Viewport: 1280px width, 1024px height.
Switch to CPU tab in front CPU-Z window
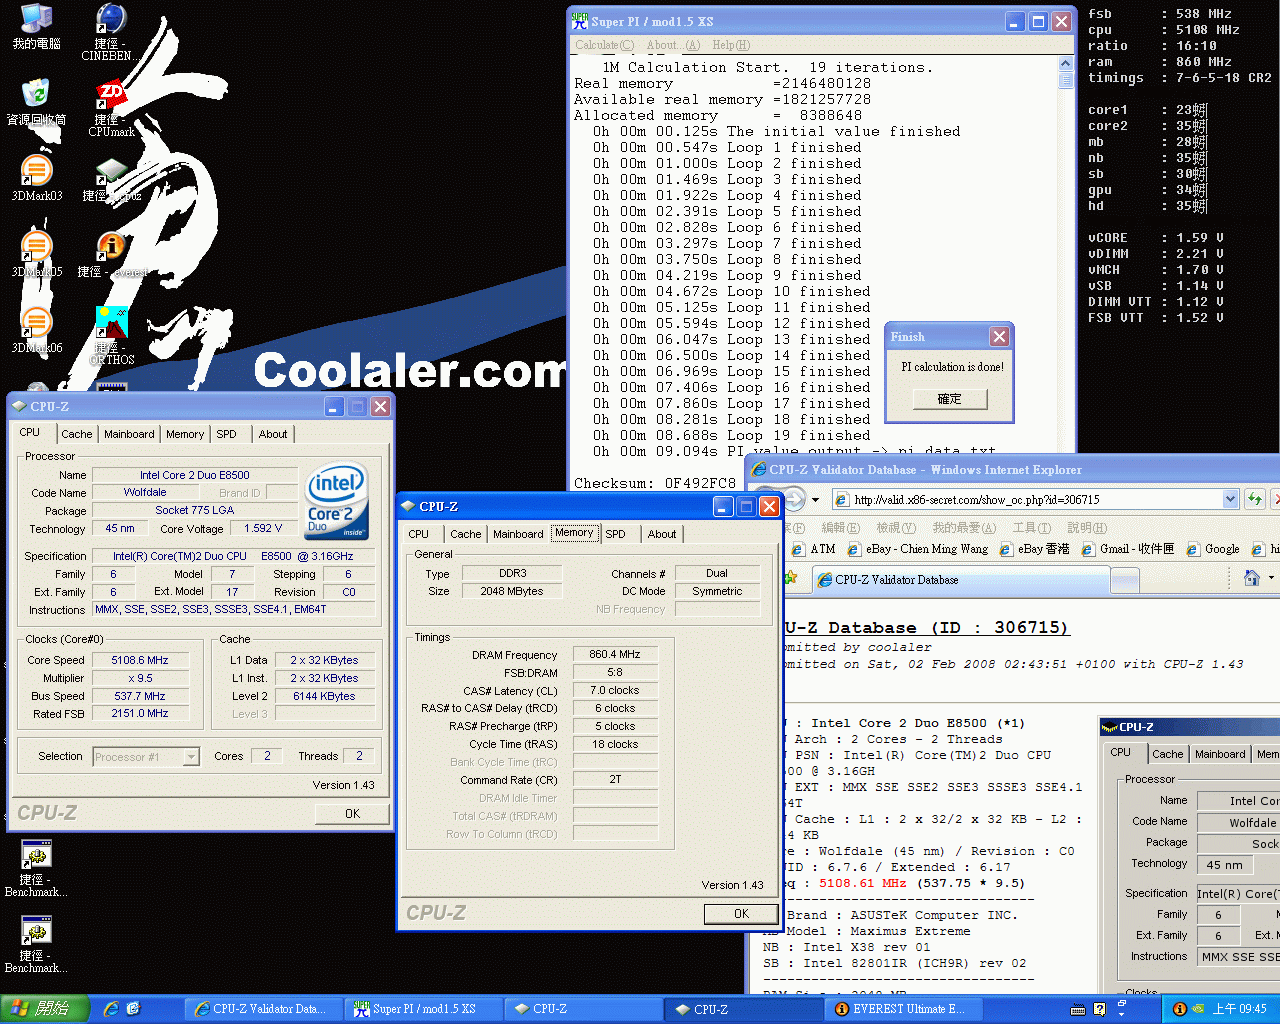coord(419,534)
